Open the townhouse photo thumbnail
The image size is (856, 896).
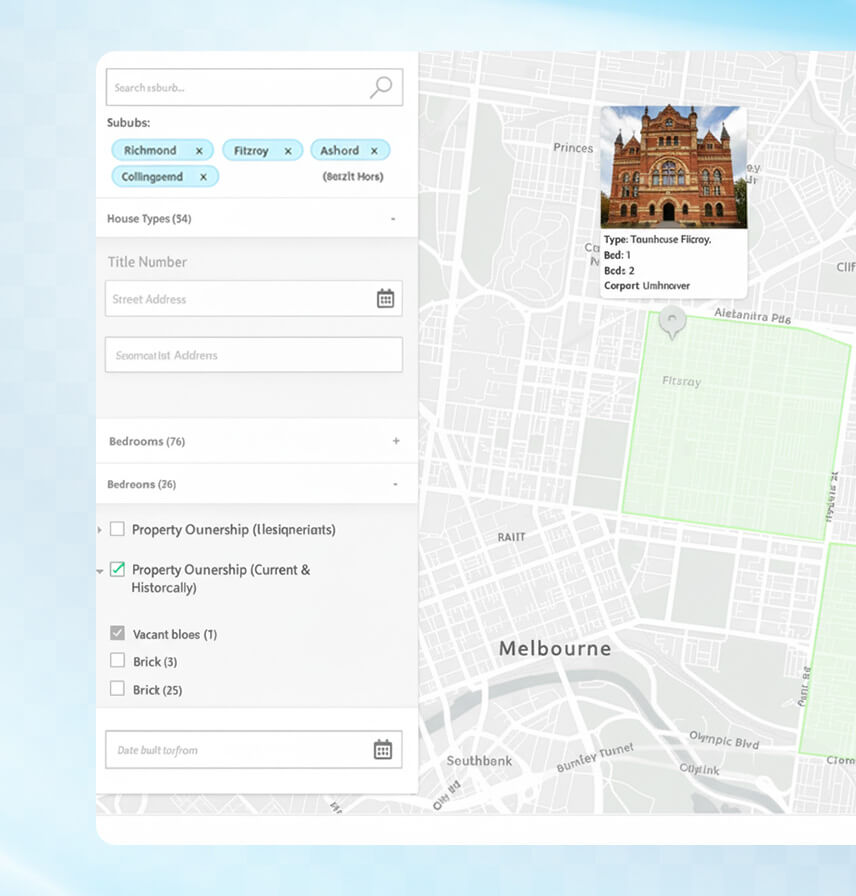pyautogui.click(x=673, y=166)
